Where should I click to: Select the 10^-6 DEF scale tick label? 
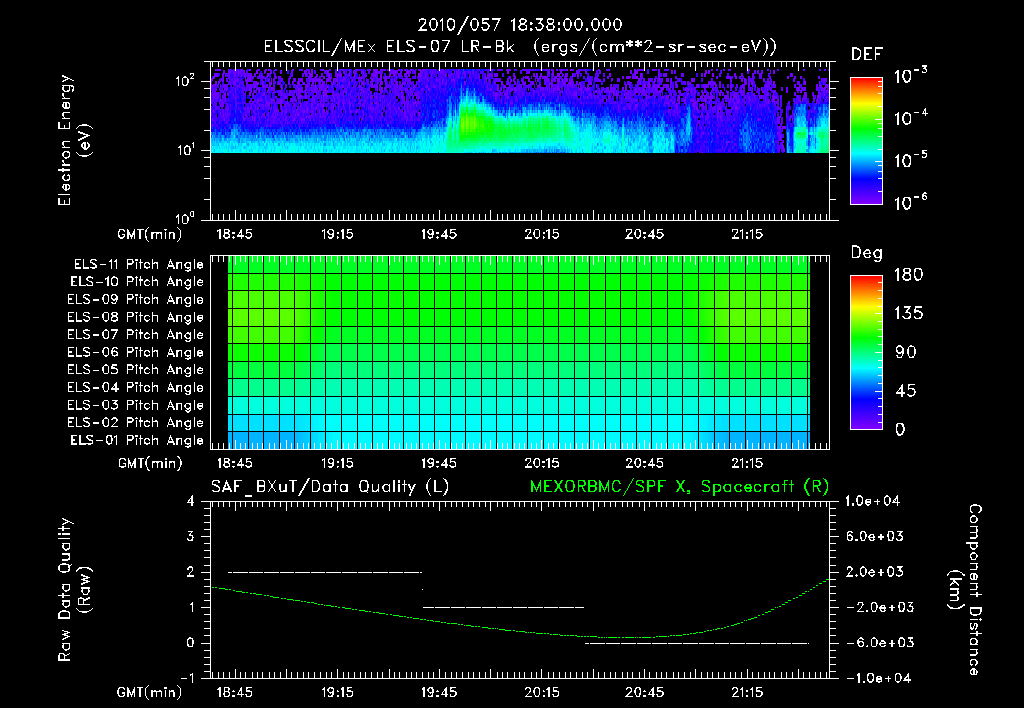(910, 202)
